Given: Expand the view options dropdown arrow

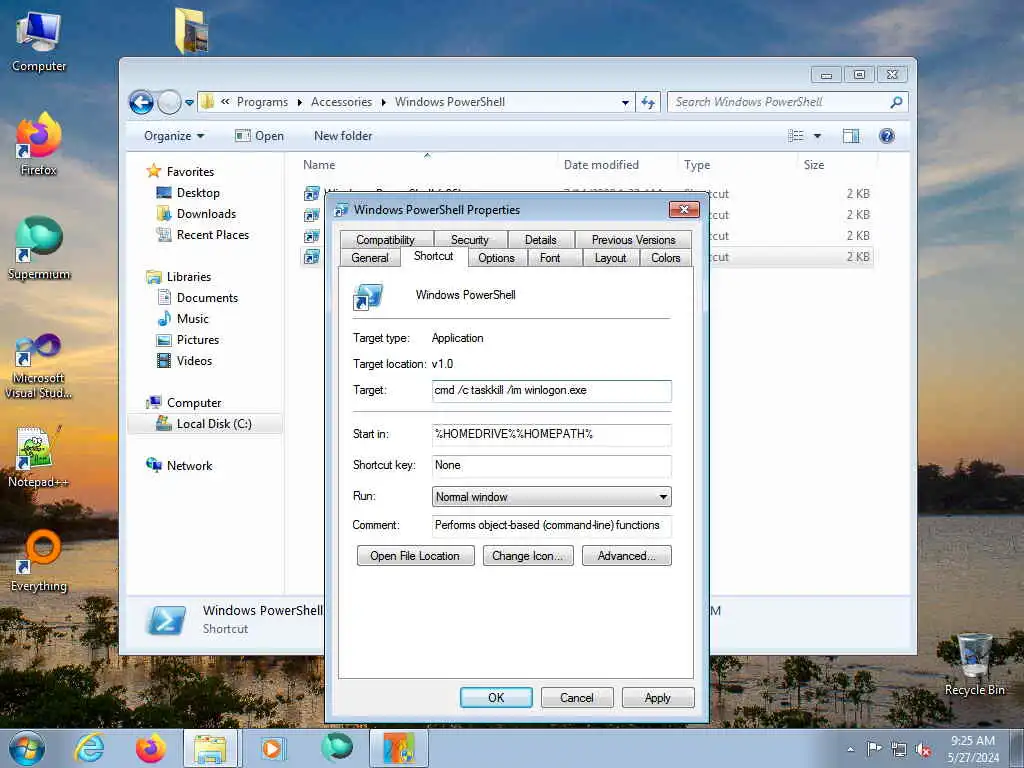Looking at the screenshot, I should 817,136.
